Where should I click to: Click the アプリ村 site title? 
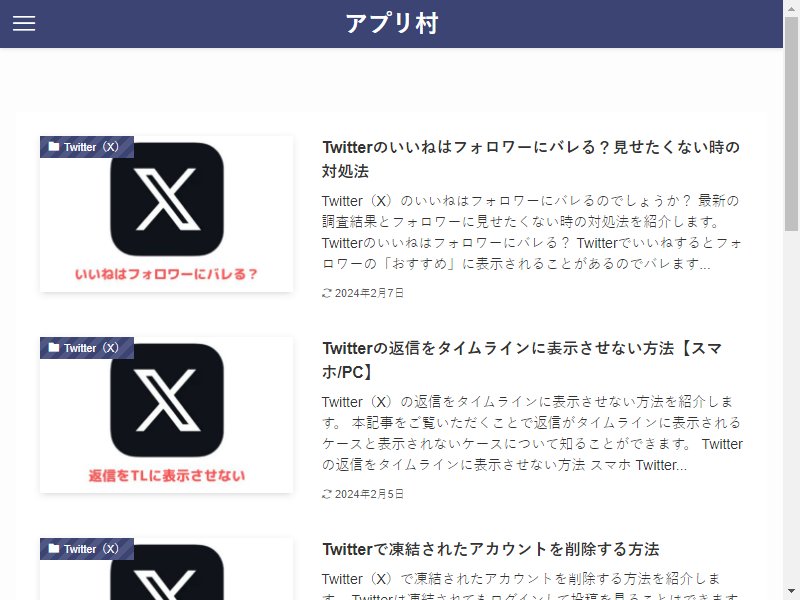pos(391,23)
